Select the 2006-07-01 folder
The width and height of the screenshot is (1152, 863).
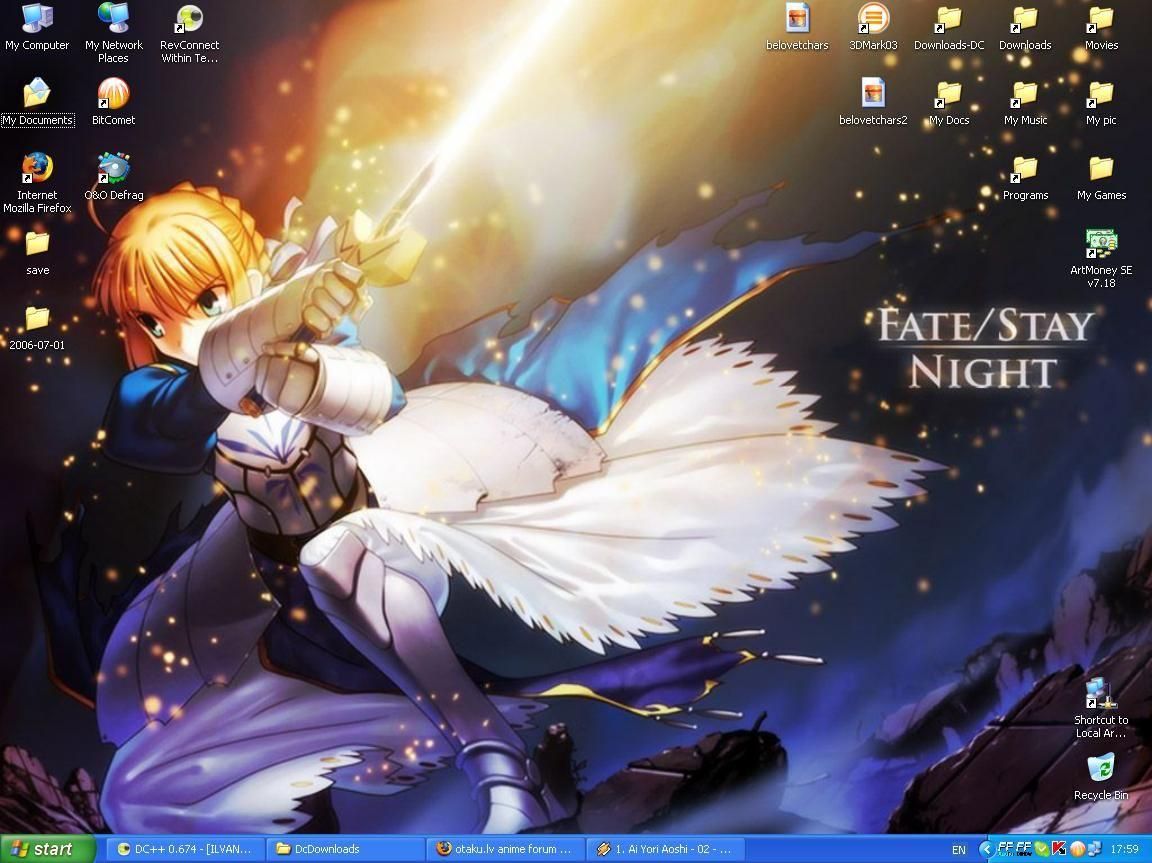coord(37,328)
